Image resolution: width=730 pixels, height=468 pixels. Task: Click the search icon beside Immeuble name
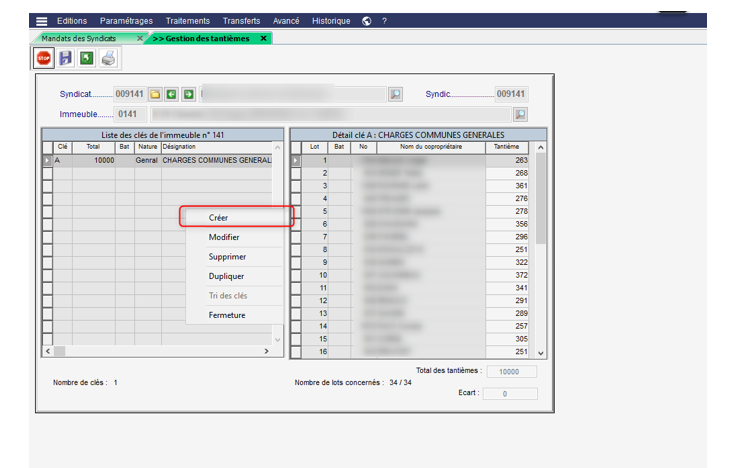tap(520, 114)
